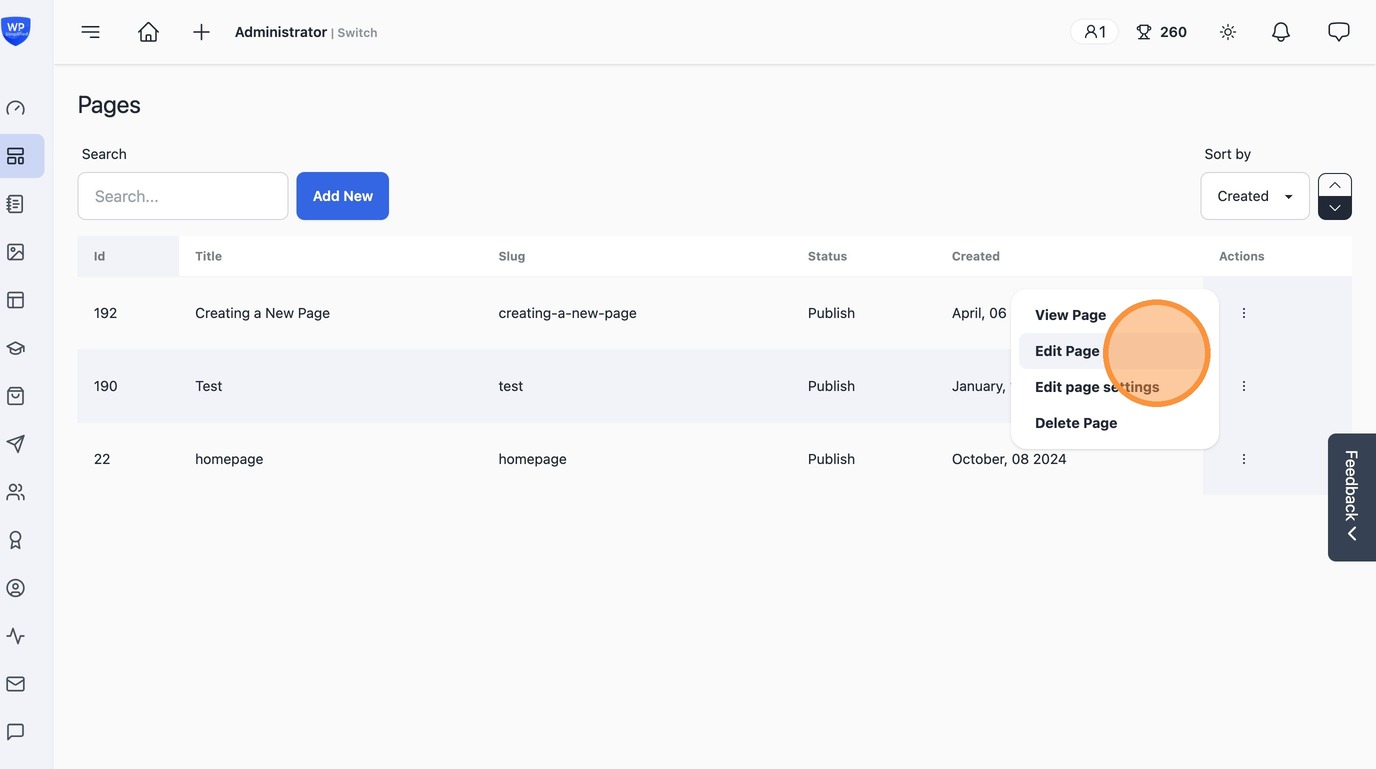Toggle light/dark mode sun icon
The image size is (1376, 769).
pos(1228,32)
